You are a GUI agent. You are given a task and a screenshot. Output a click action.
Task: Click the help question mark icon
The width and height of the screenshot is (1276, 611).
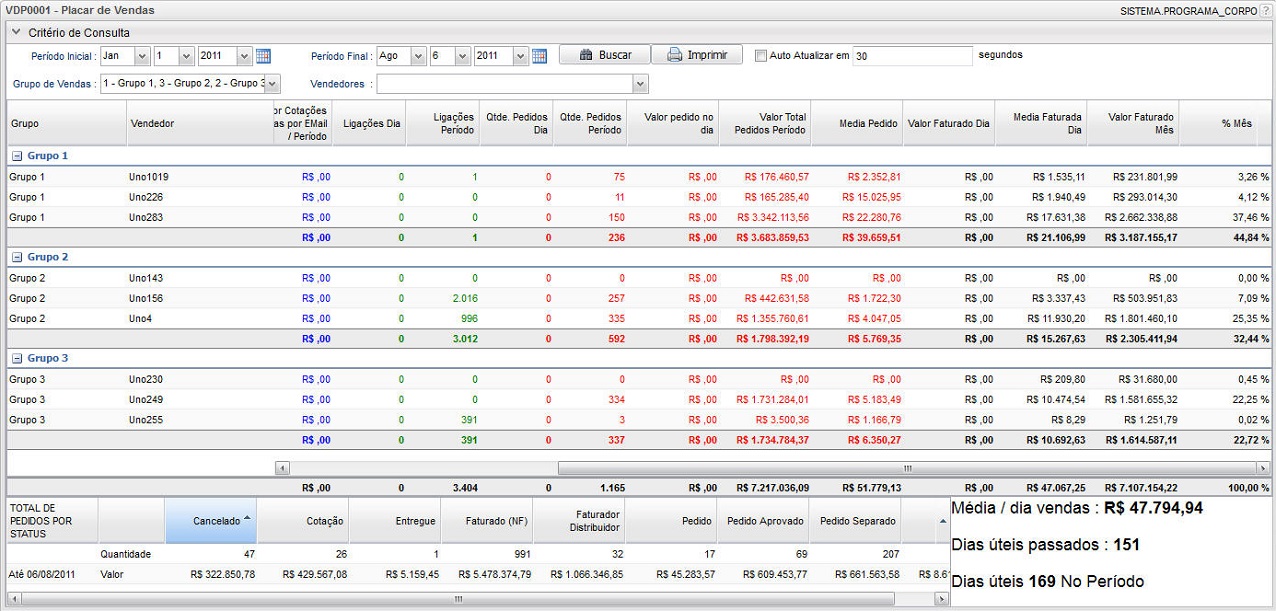click(x=1266, y=9)
